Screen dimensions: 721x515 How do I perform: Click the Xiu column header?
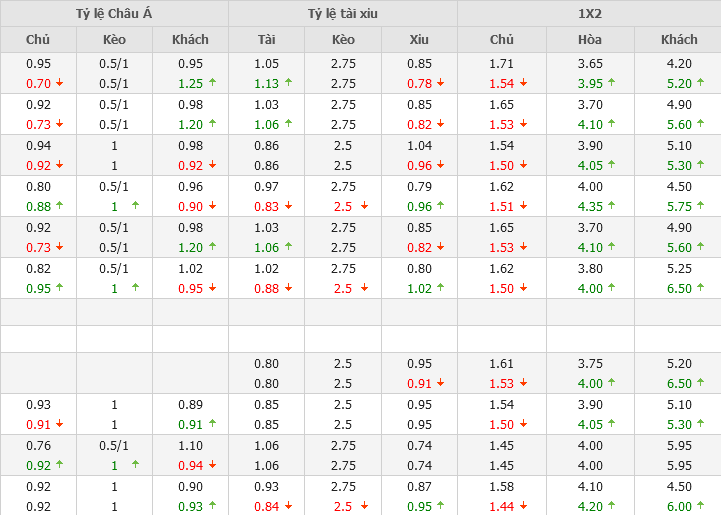coord(419,40)
